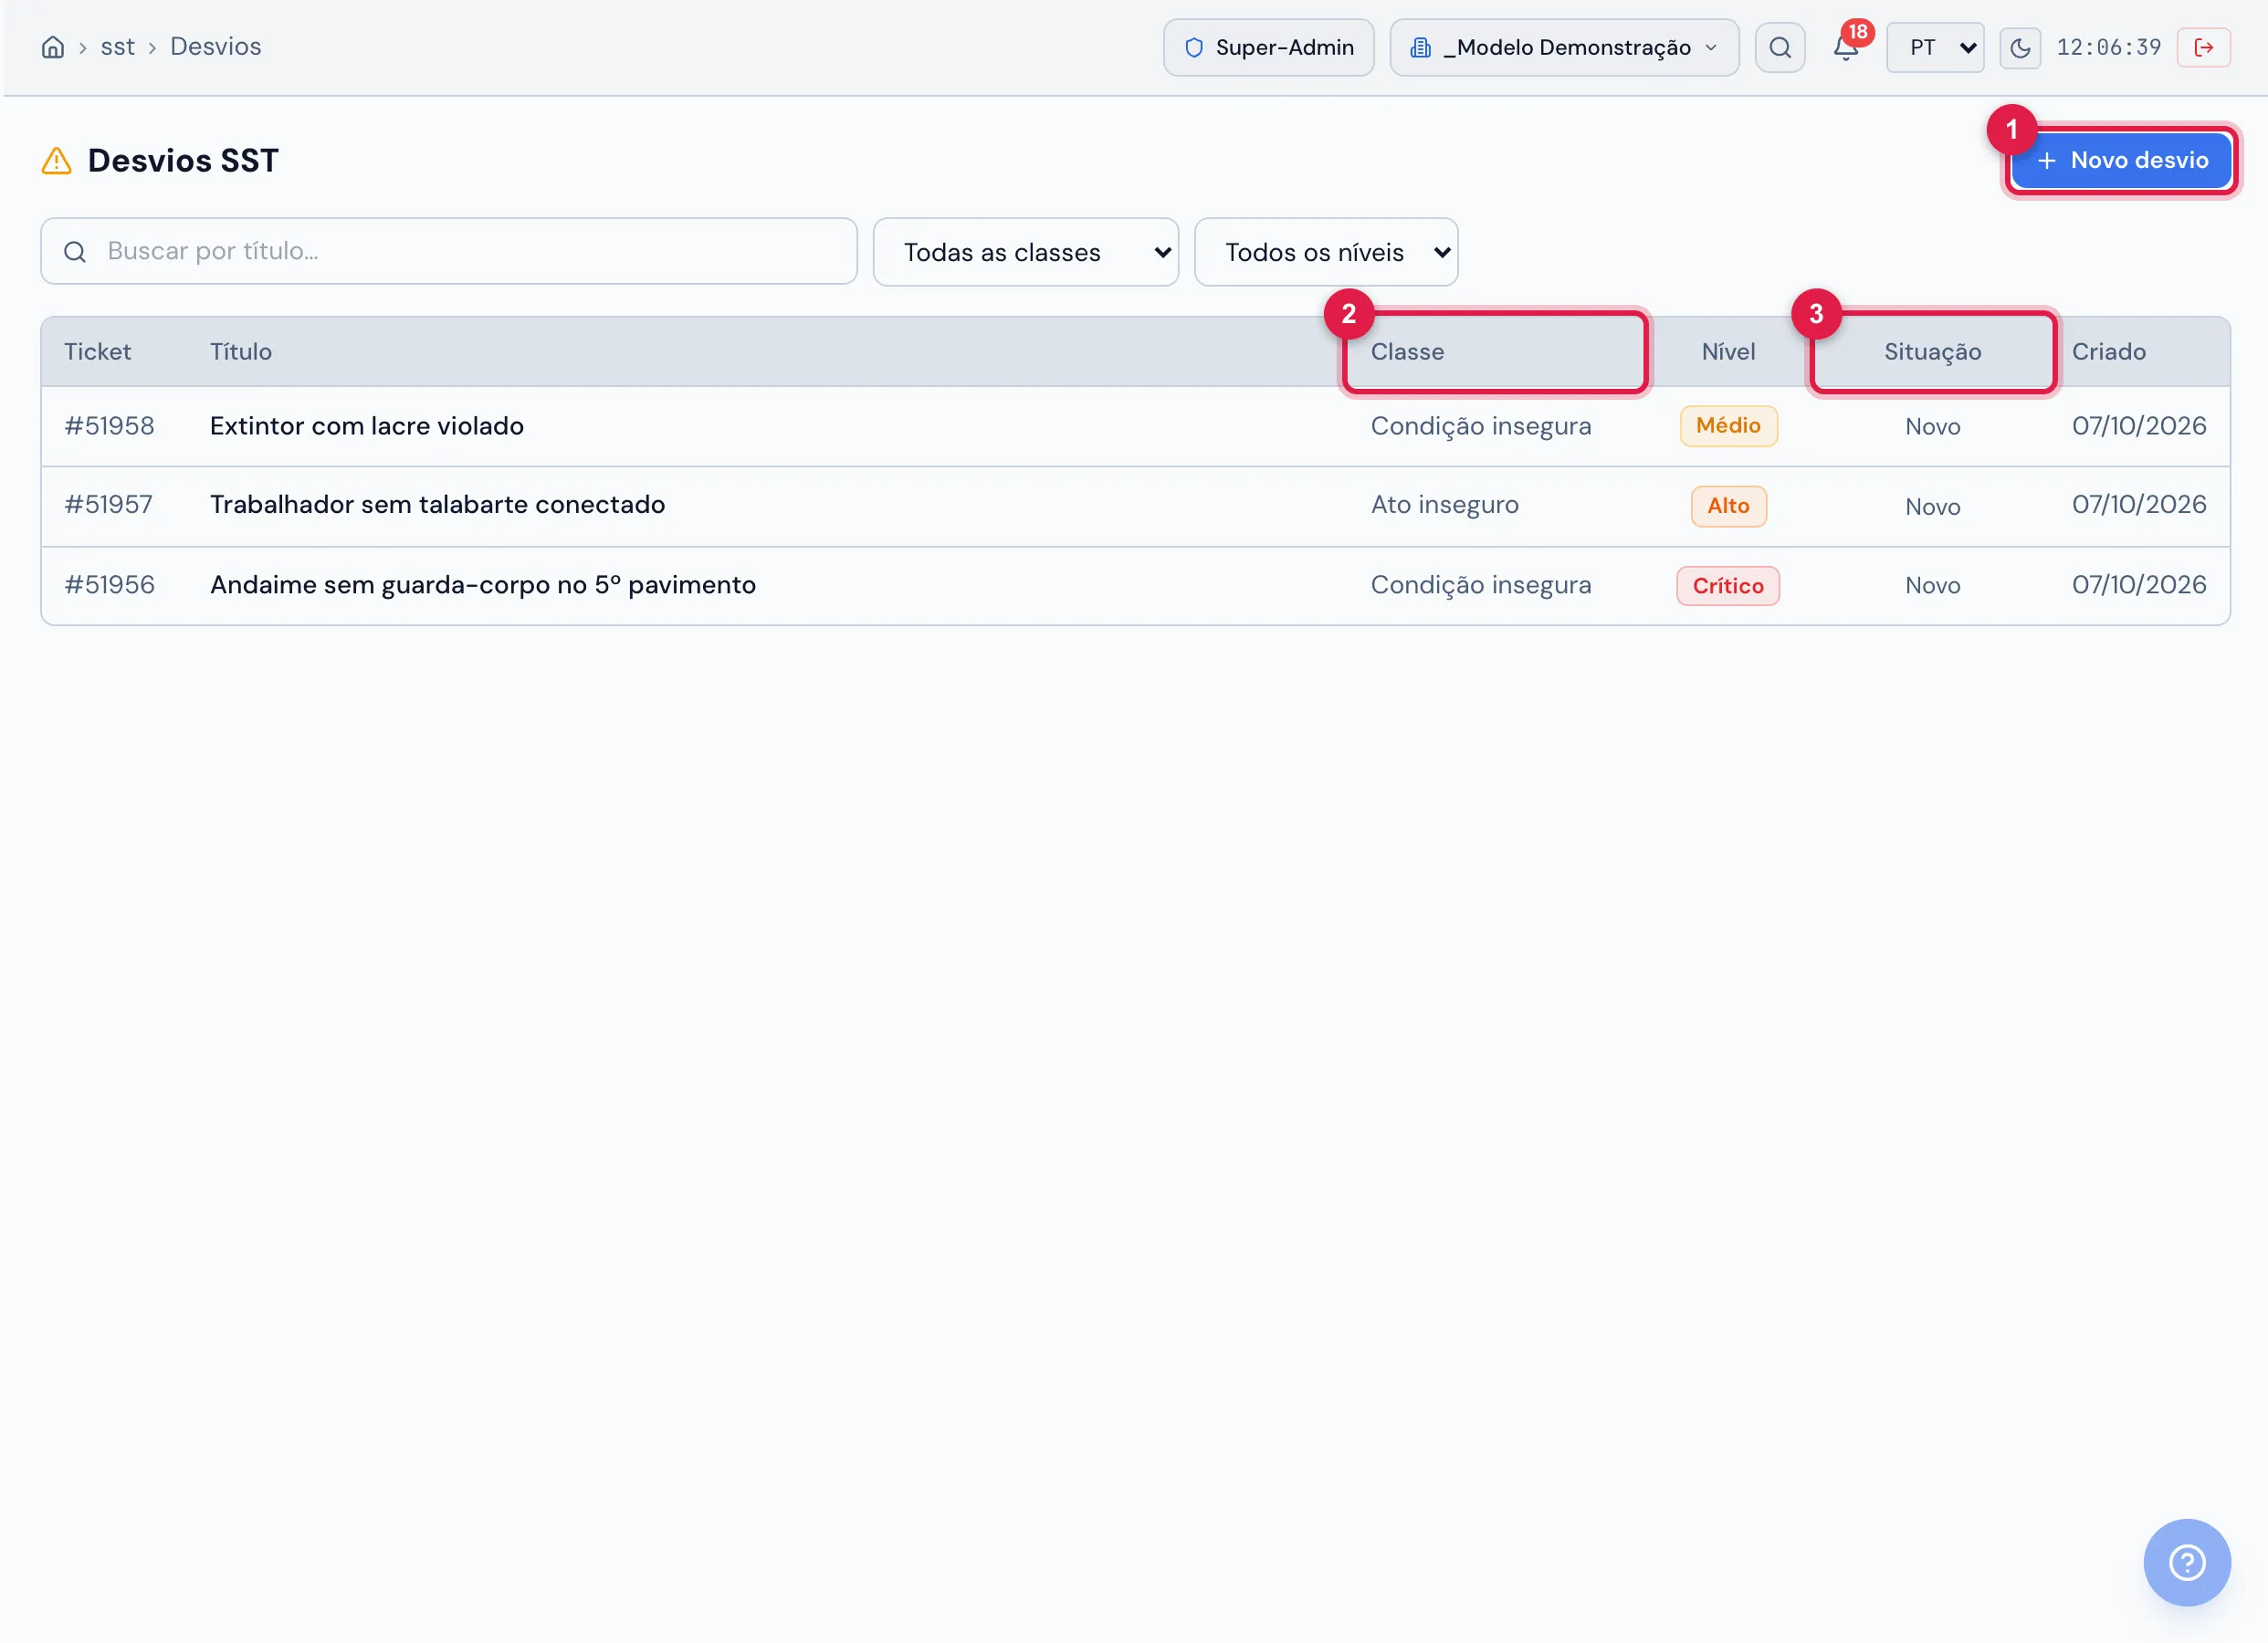Click the Título column header
The height and width of the screenshot is (1643, 2268).
(241, 351)
